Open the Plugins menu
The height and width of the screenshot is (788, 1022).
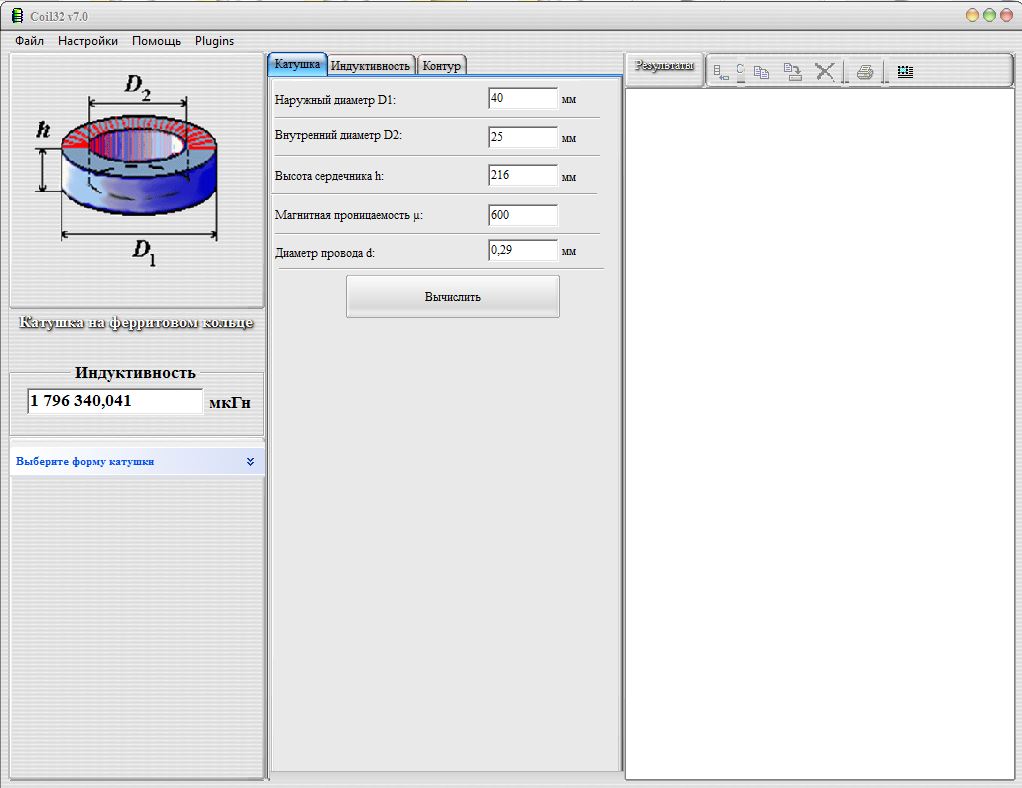click(214, 41)
